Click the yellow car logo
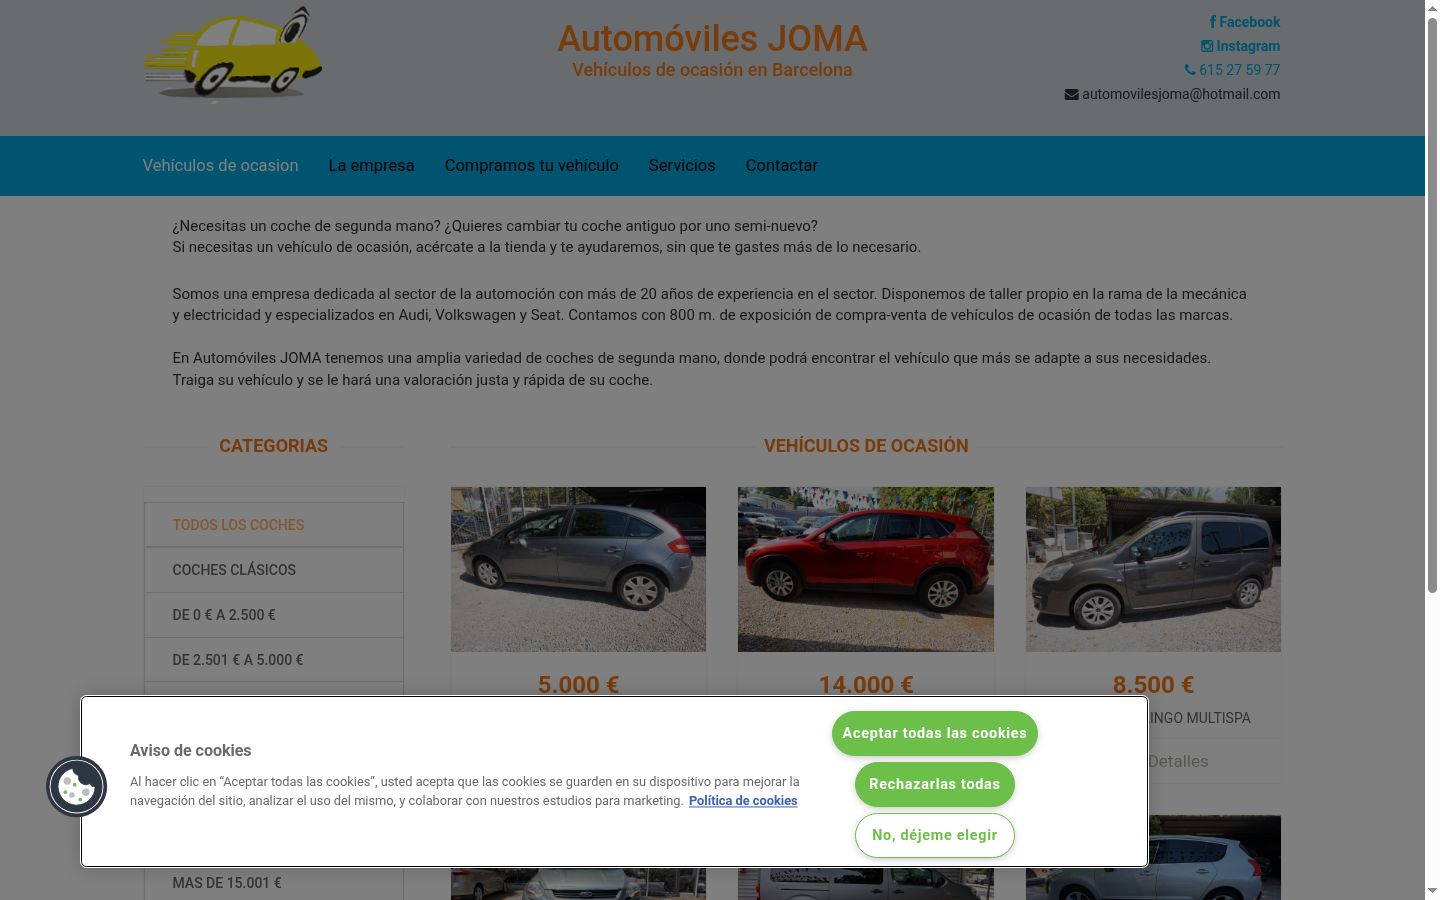This screenshot has width=1440, height=900. click(x=233, y=55)
